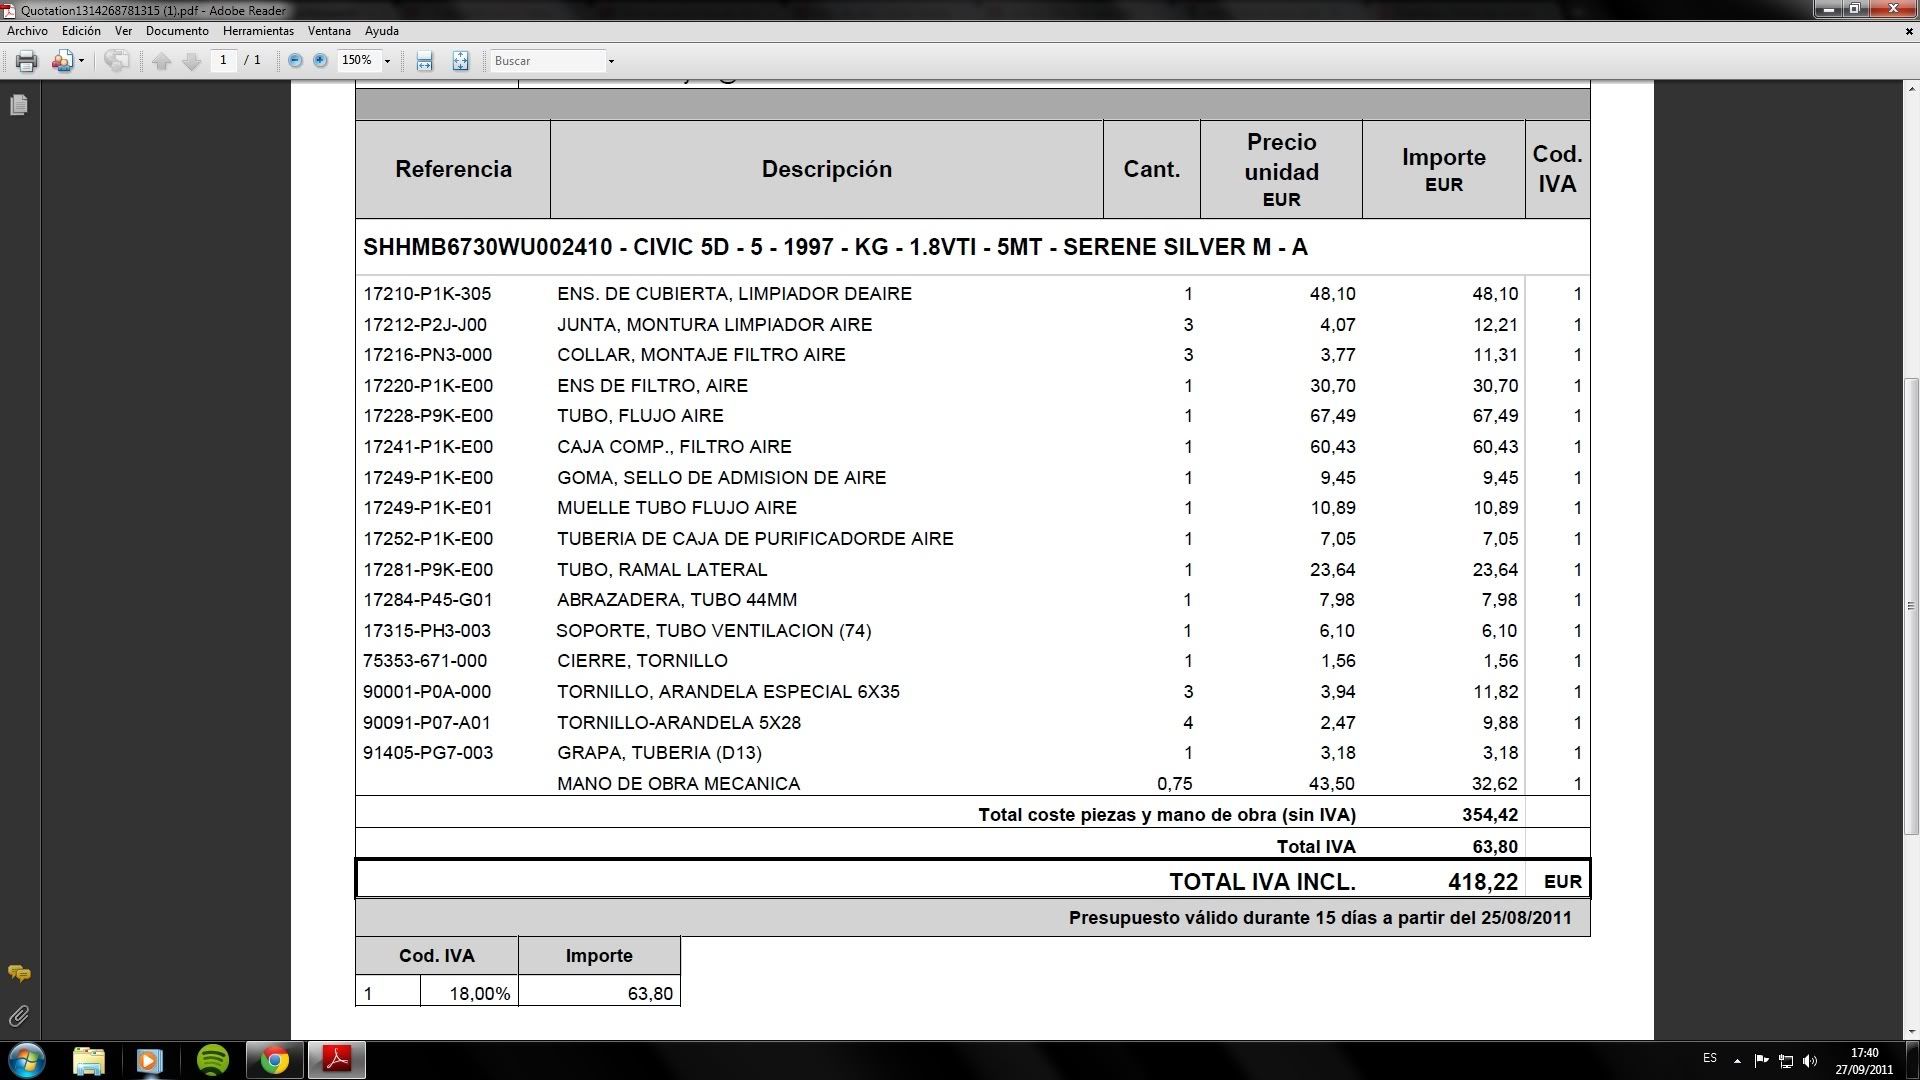Click reference 75353-671-000
This screenshot has height=1080, width=1920.
[425, 661]
